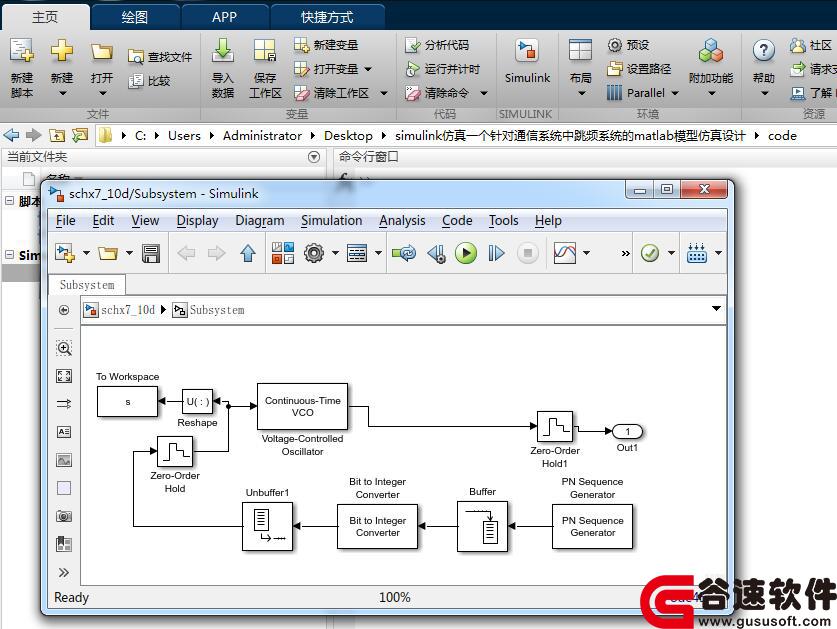Run the simulation with green play button
The image size is (837, 629).
466,253
